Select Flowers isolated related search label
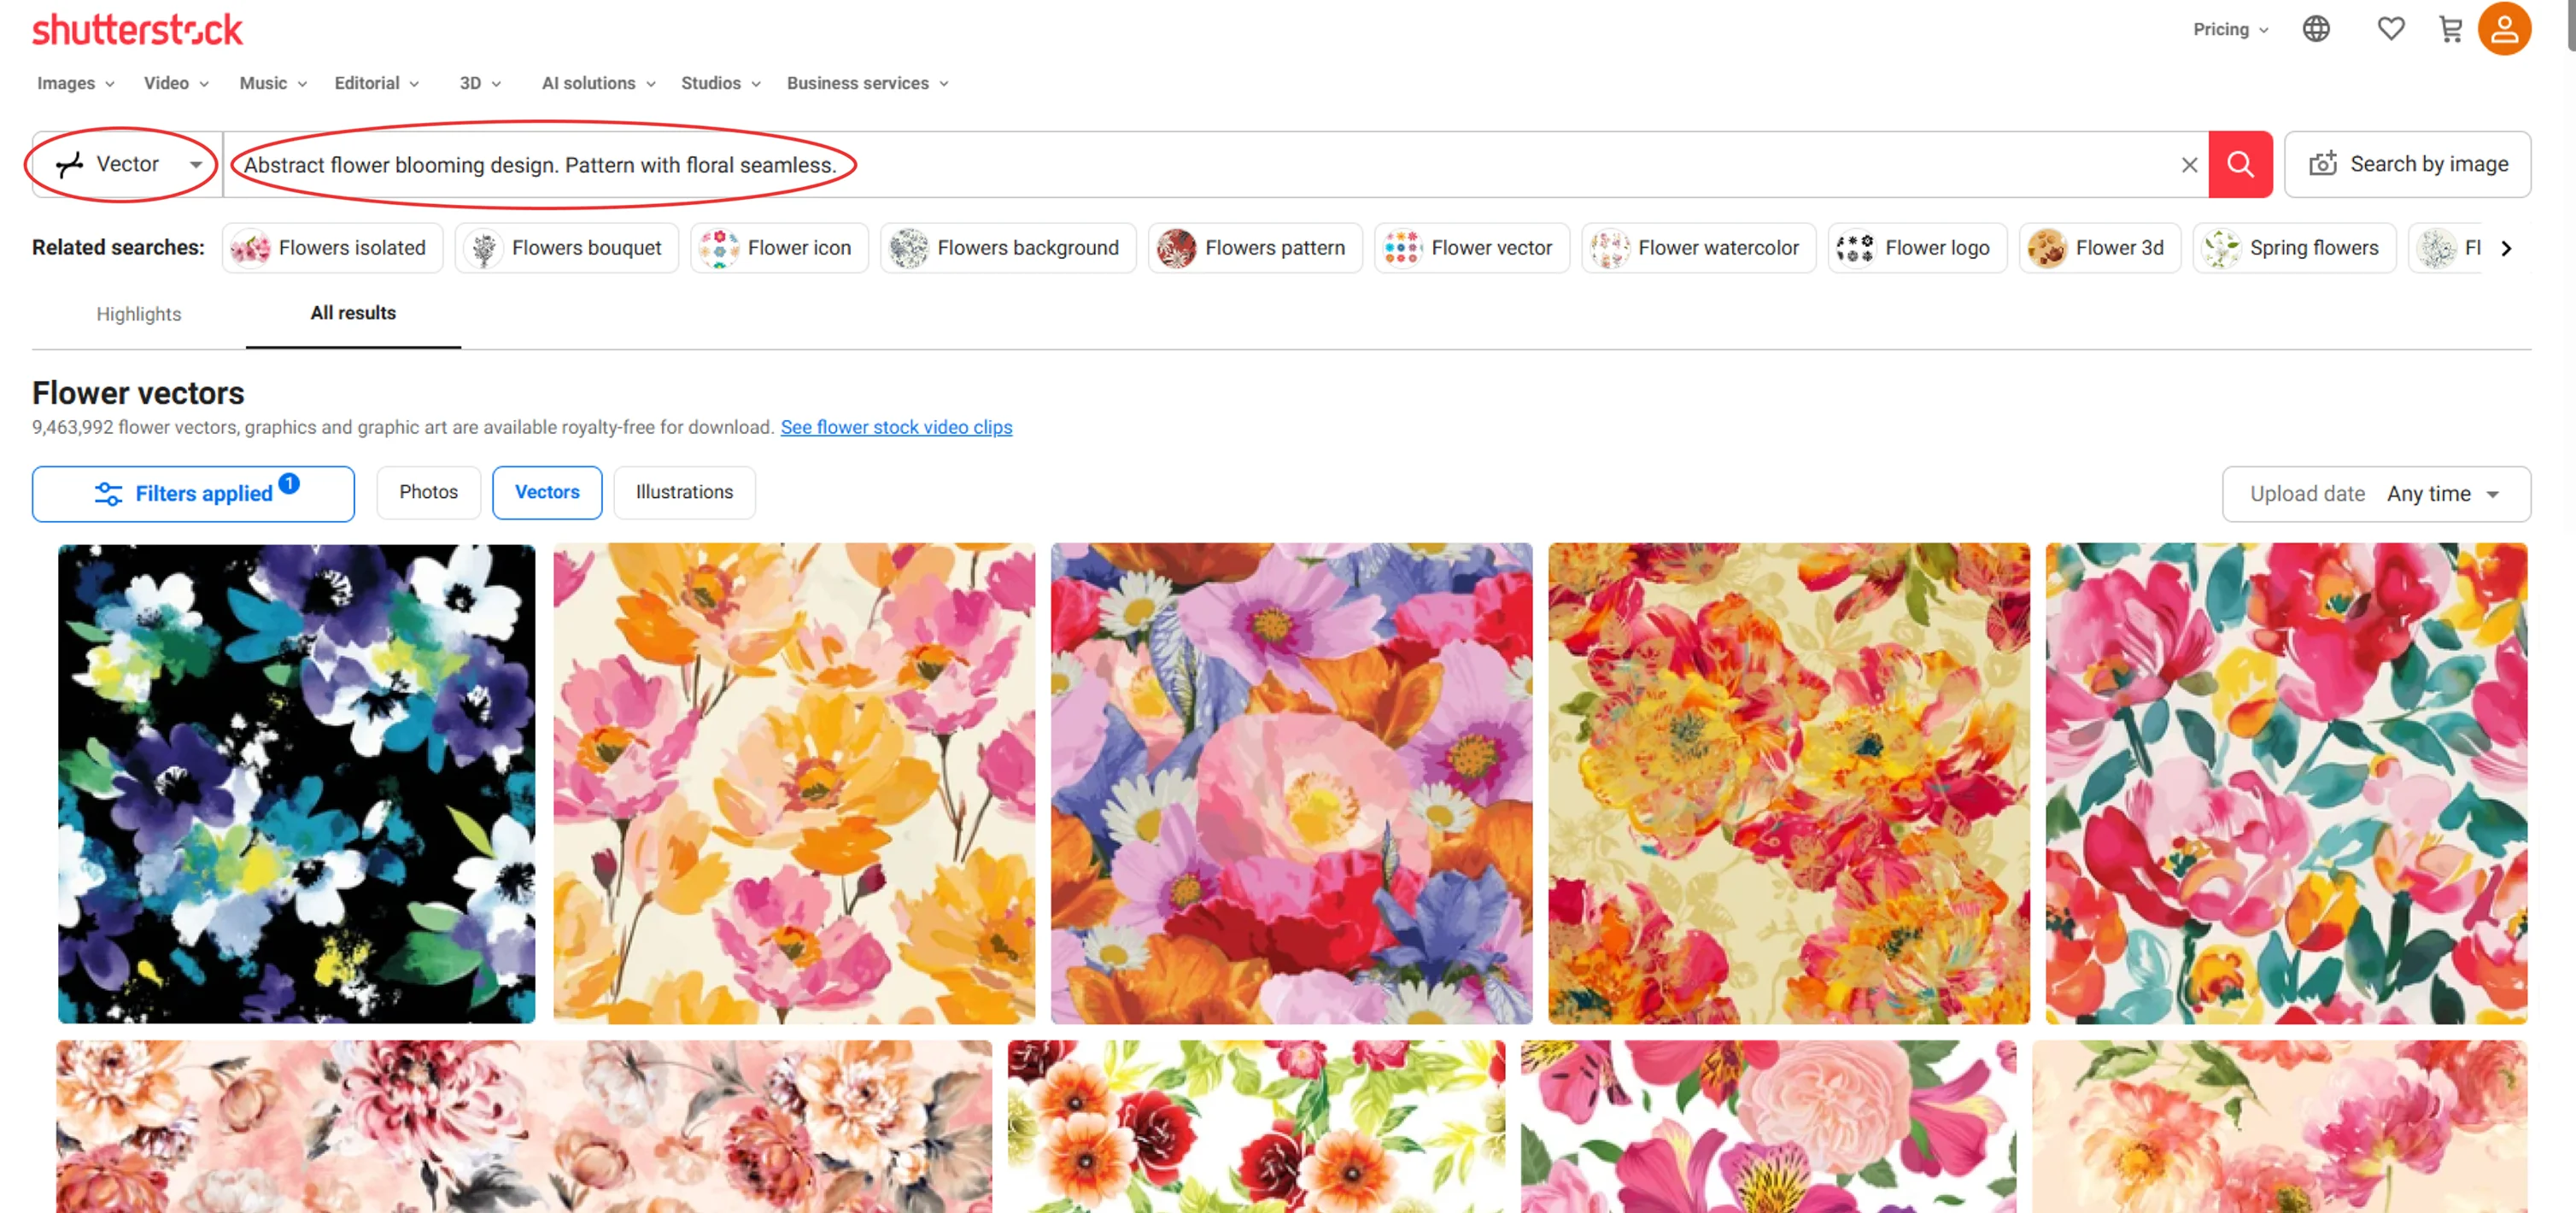 (352, 248)
